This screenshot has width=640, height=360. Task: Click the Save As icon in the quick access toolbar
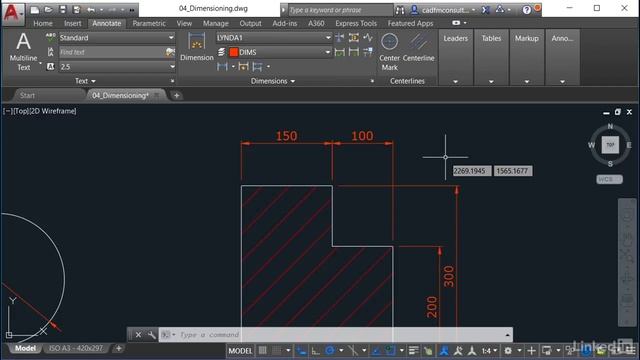tap(76, 9)
